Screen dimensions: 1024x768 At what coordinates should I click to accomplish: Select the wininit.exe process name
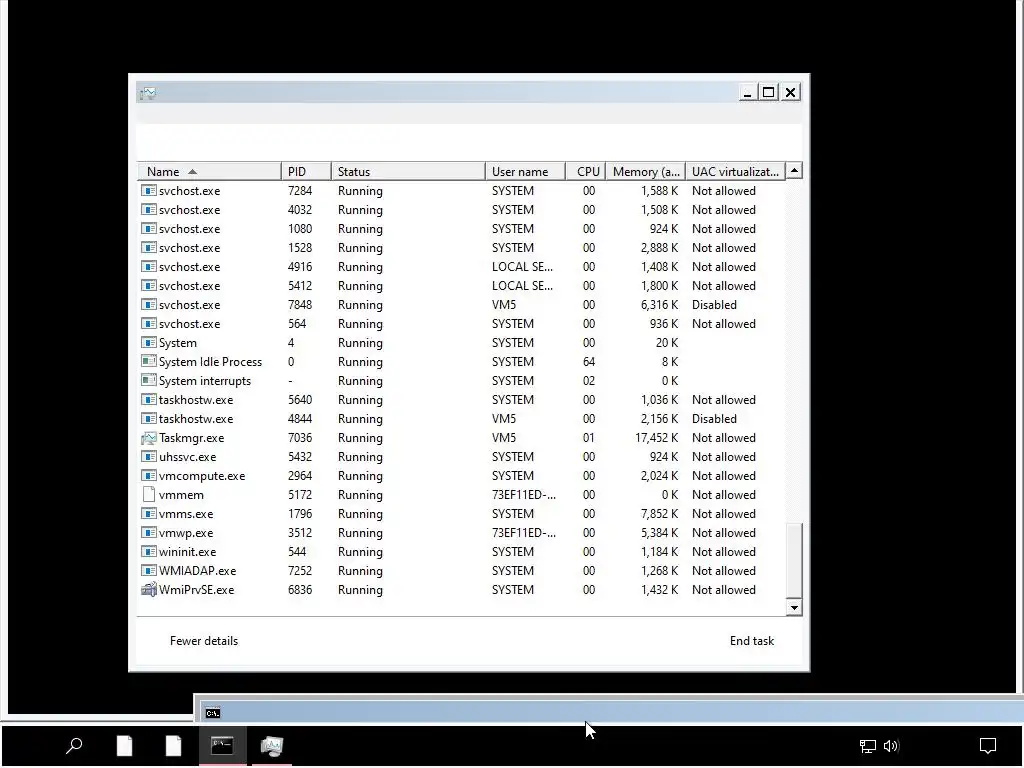pyautogui.click(x=187, y=552)
